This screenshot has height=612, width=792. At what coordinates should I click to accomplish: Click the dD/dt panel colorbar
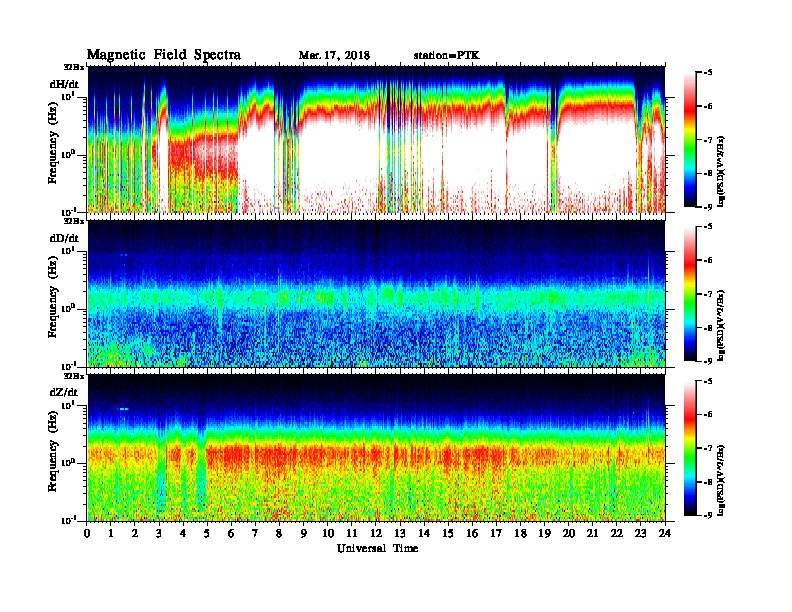[x=689, y=293]
